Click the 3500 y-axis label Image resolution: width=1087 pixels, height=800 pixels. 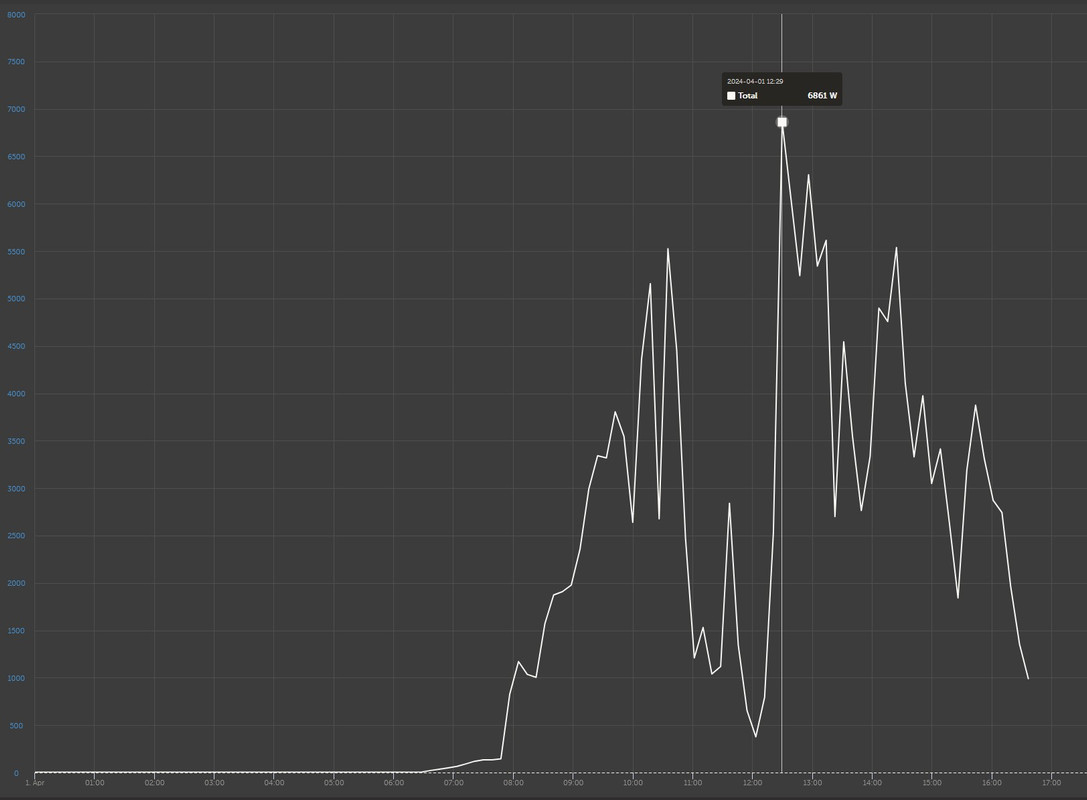16,442
